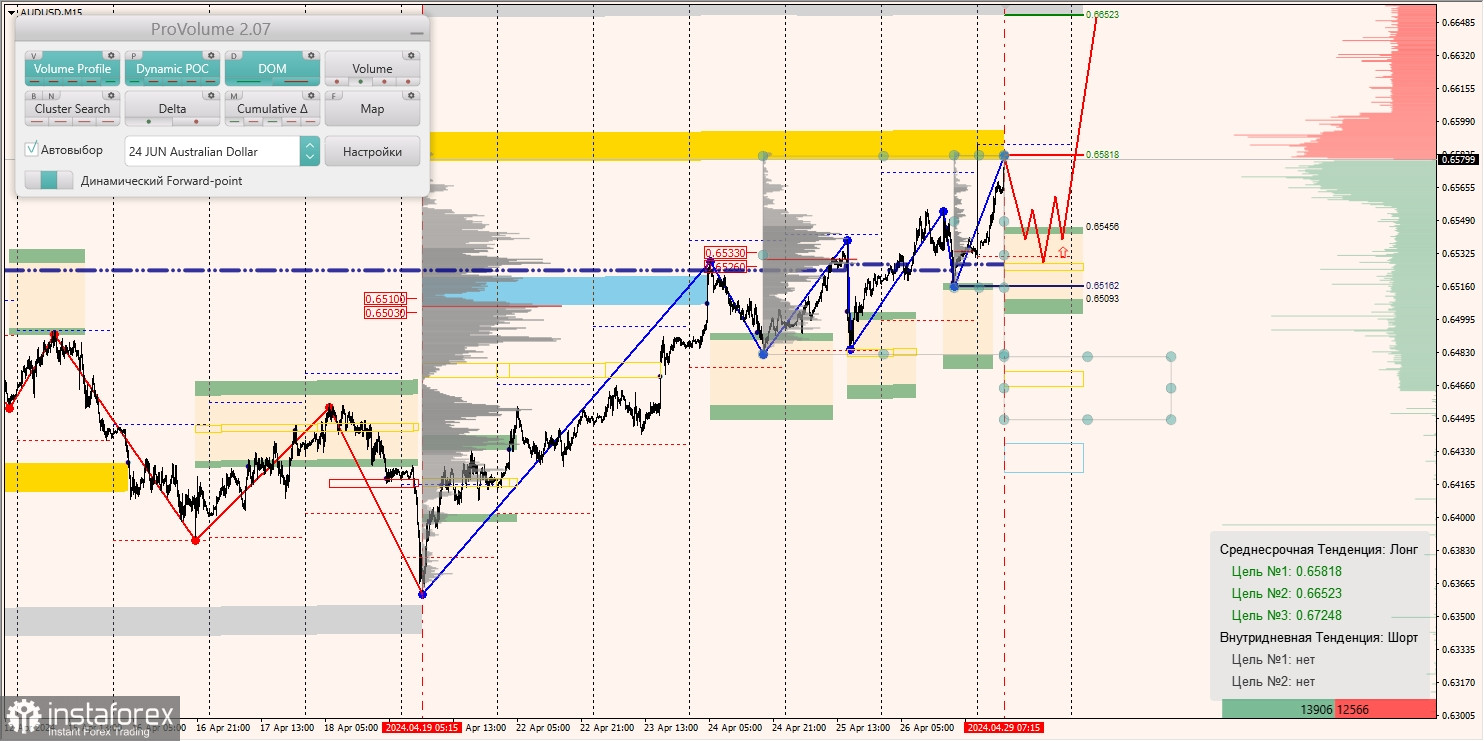Open Настройки settings
This screenshot has height=741, width=1484.
click(x=372, y=151)
